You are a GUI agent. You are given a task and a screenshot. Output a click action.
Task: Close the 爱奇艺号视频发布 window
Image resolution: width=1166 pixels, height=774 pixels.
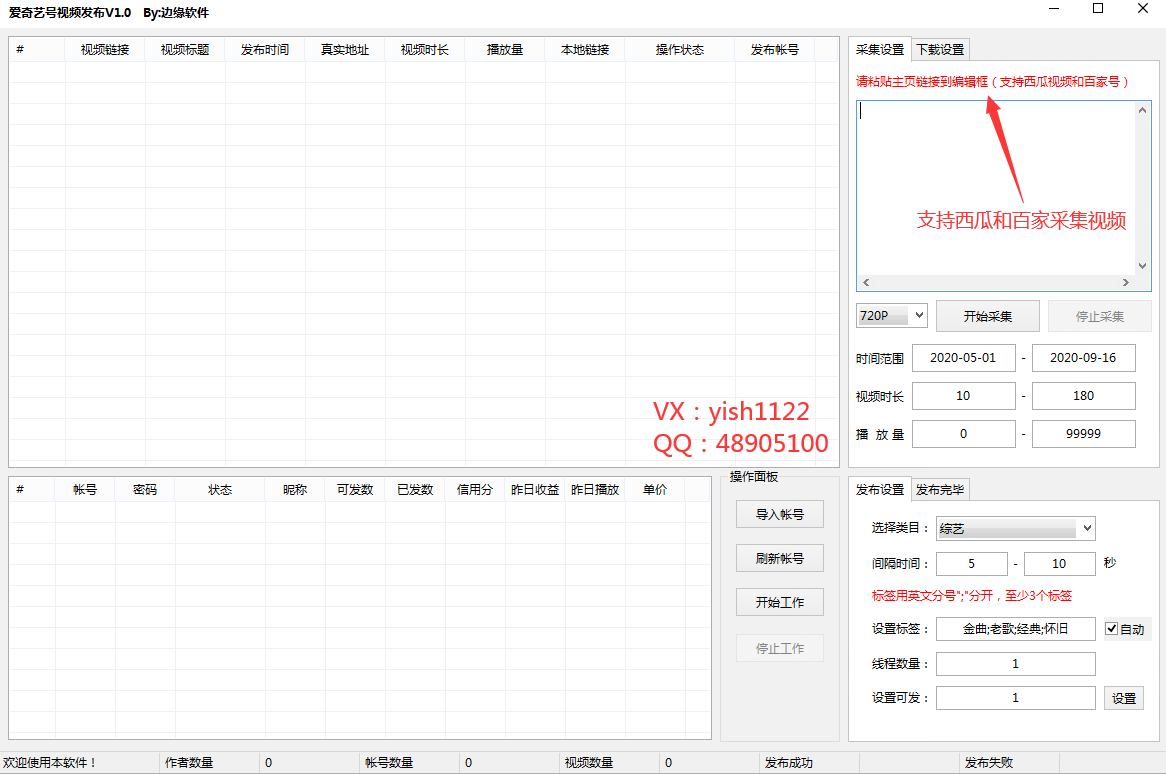(x=1143, y=9)
